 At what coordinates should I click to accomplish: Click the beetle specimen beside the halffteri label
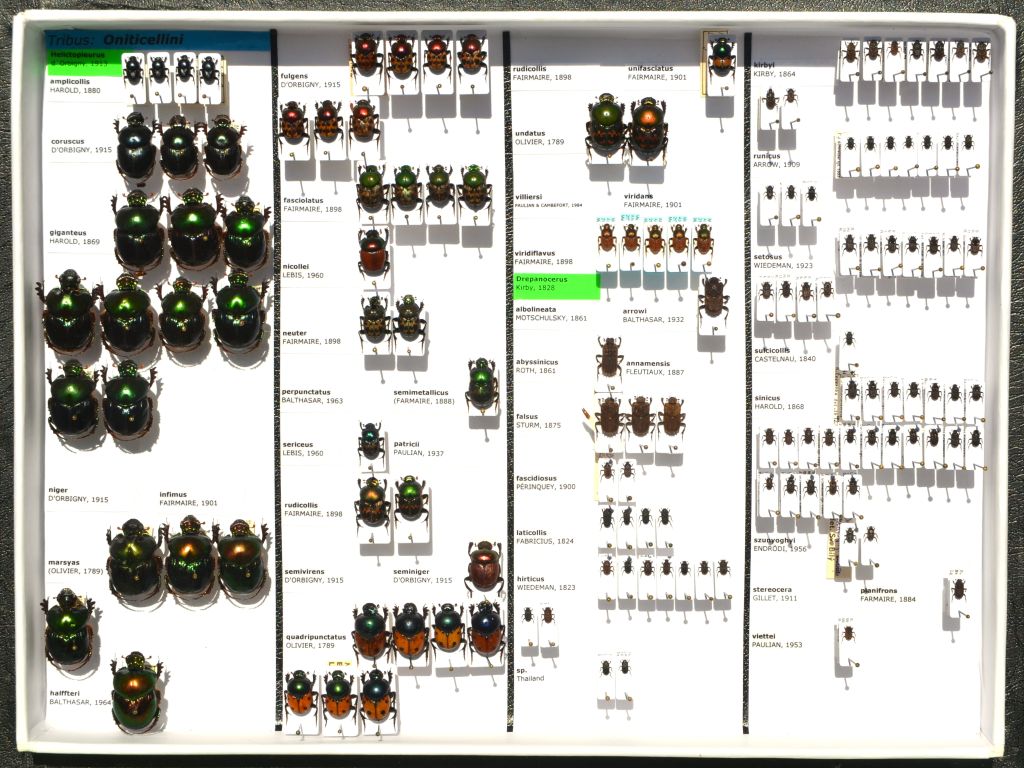coord(136,691)
